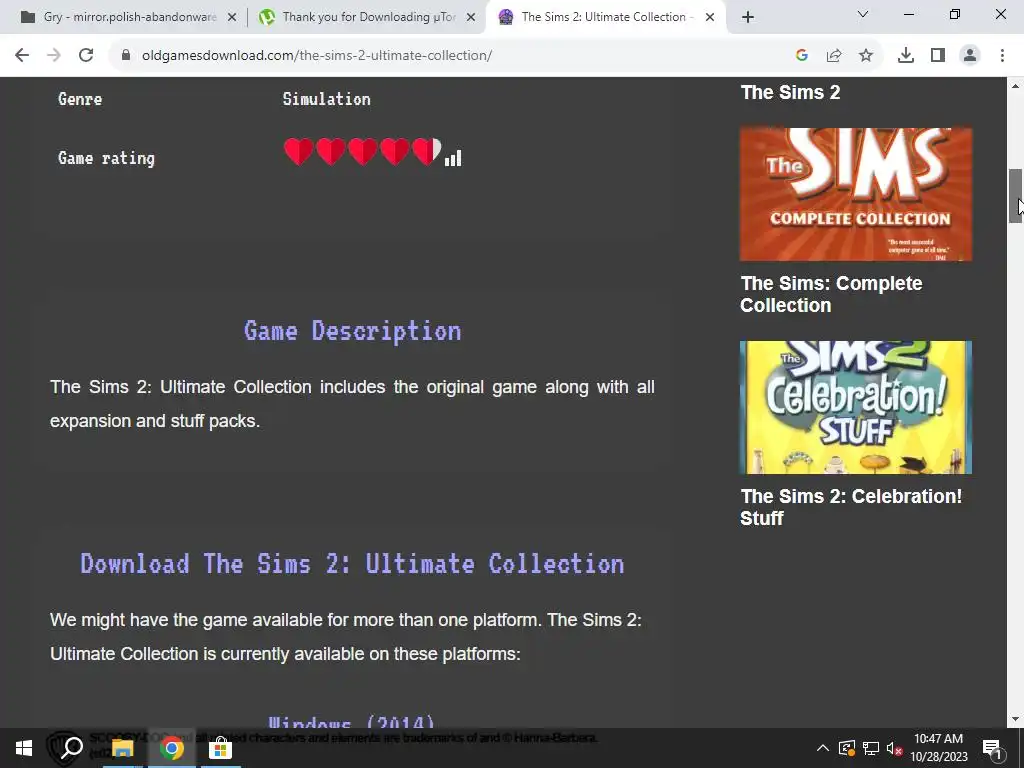
Task: Switch to the uTorrent download tab
Action: [368, 18]
